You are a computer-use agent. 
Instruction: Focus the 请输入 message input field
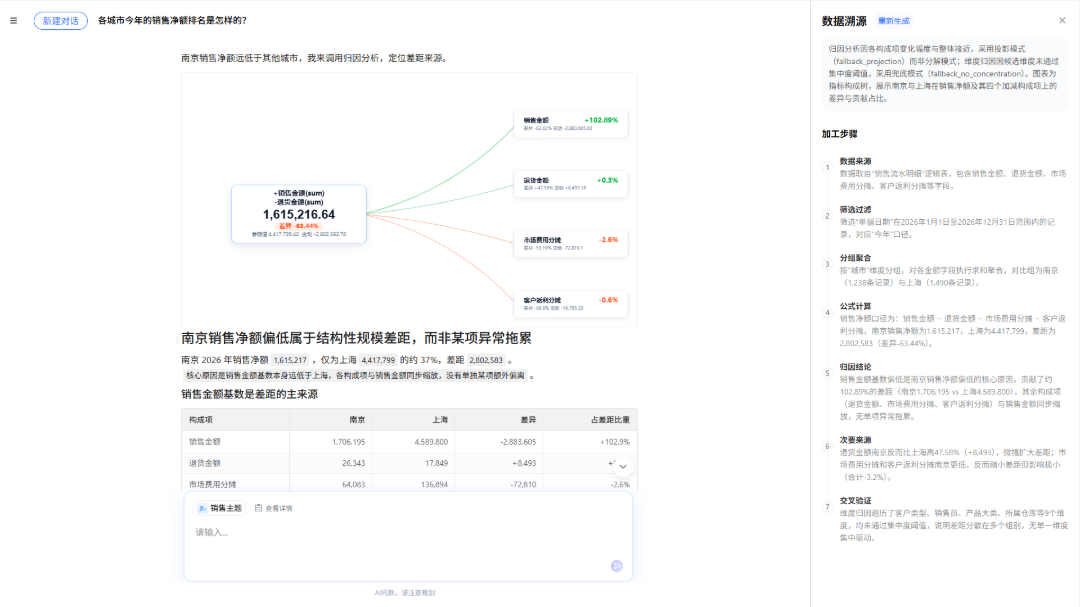pyautogui.click(x=408, y=532)
